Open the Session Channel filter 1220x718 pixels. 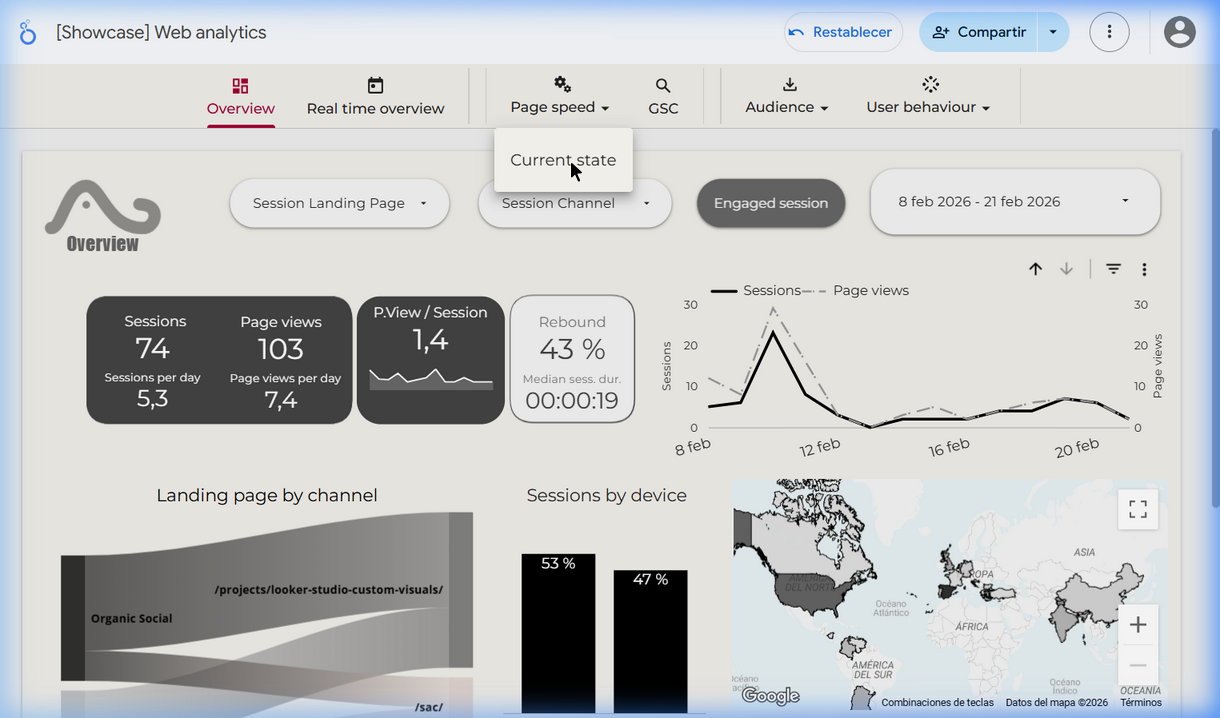[574, 203]
